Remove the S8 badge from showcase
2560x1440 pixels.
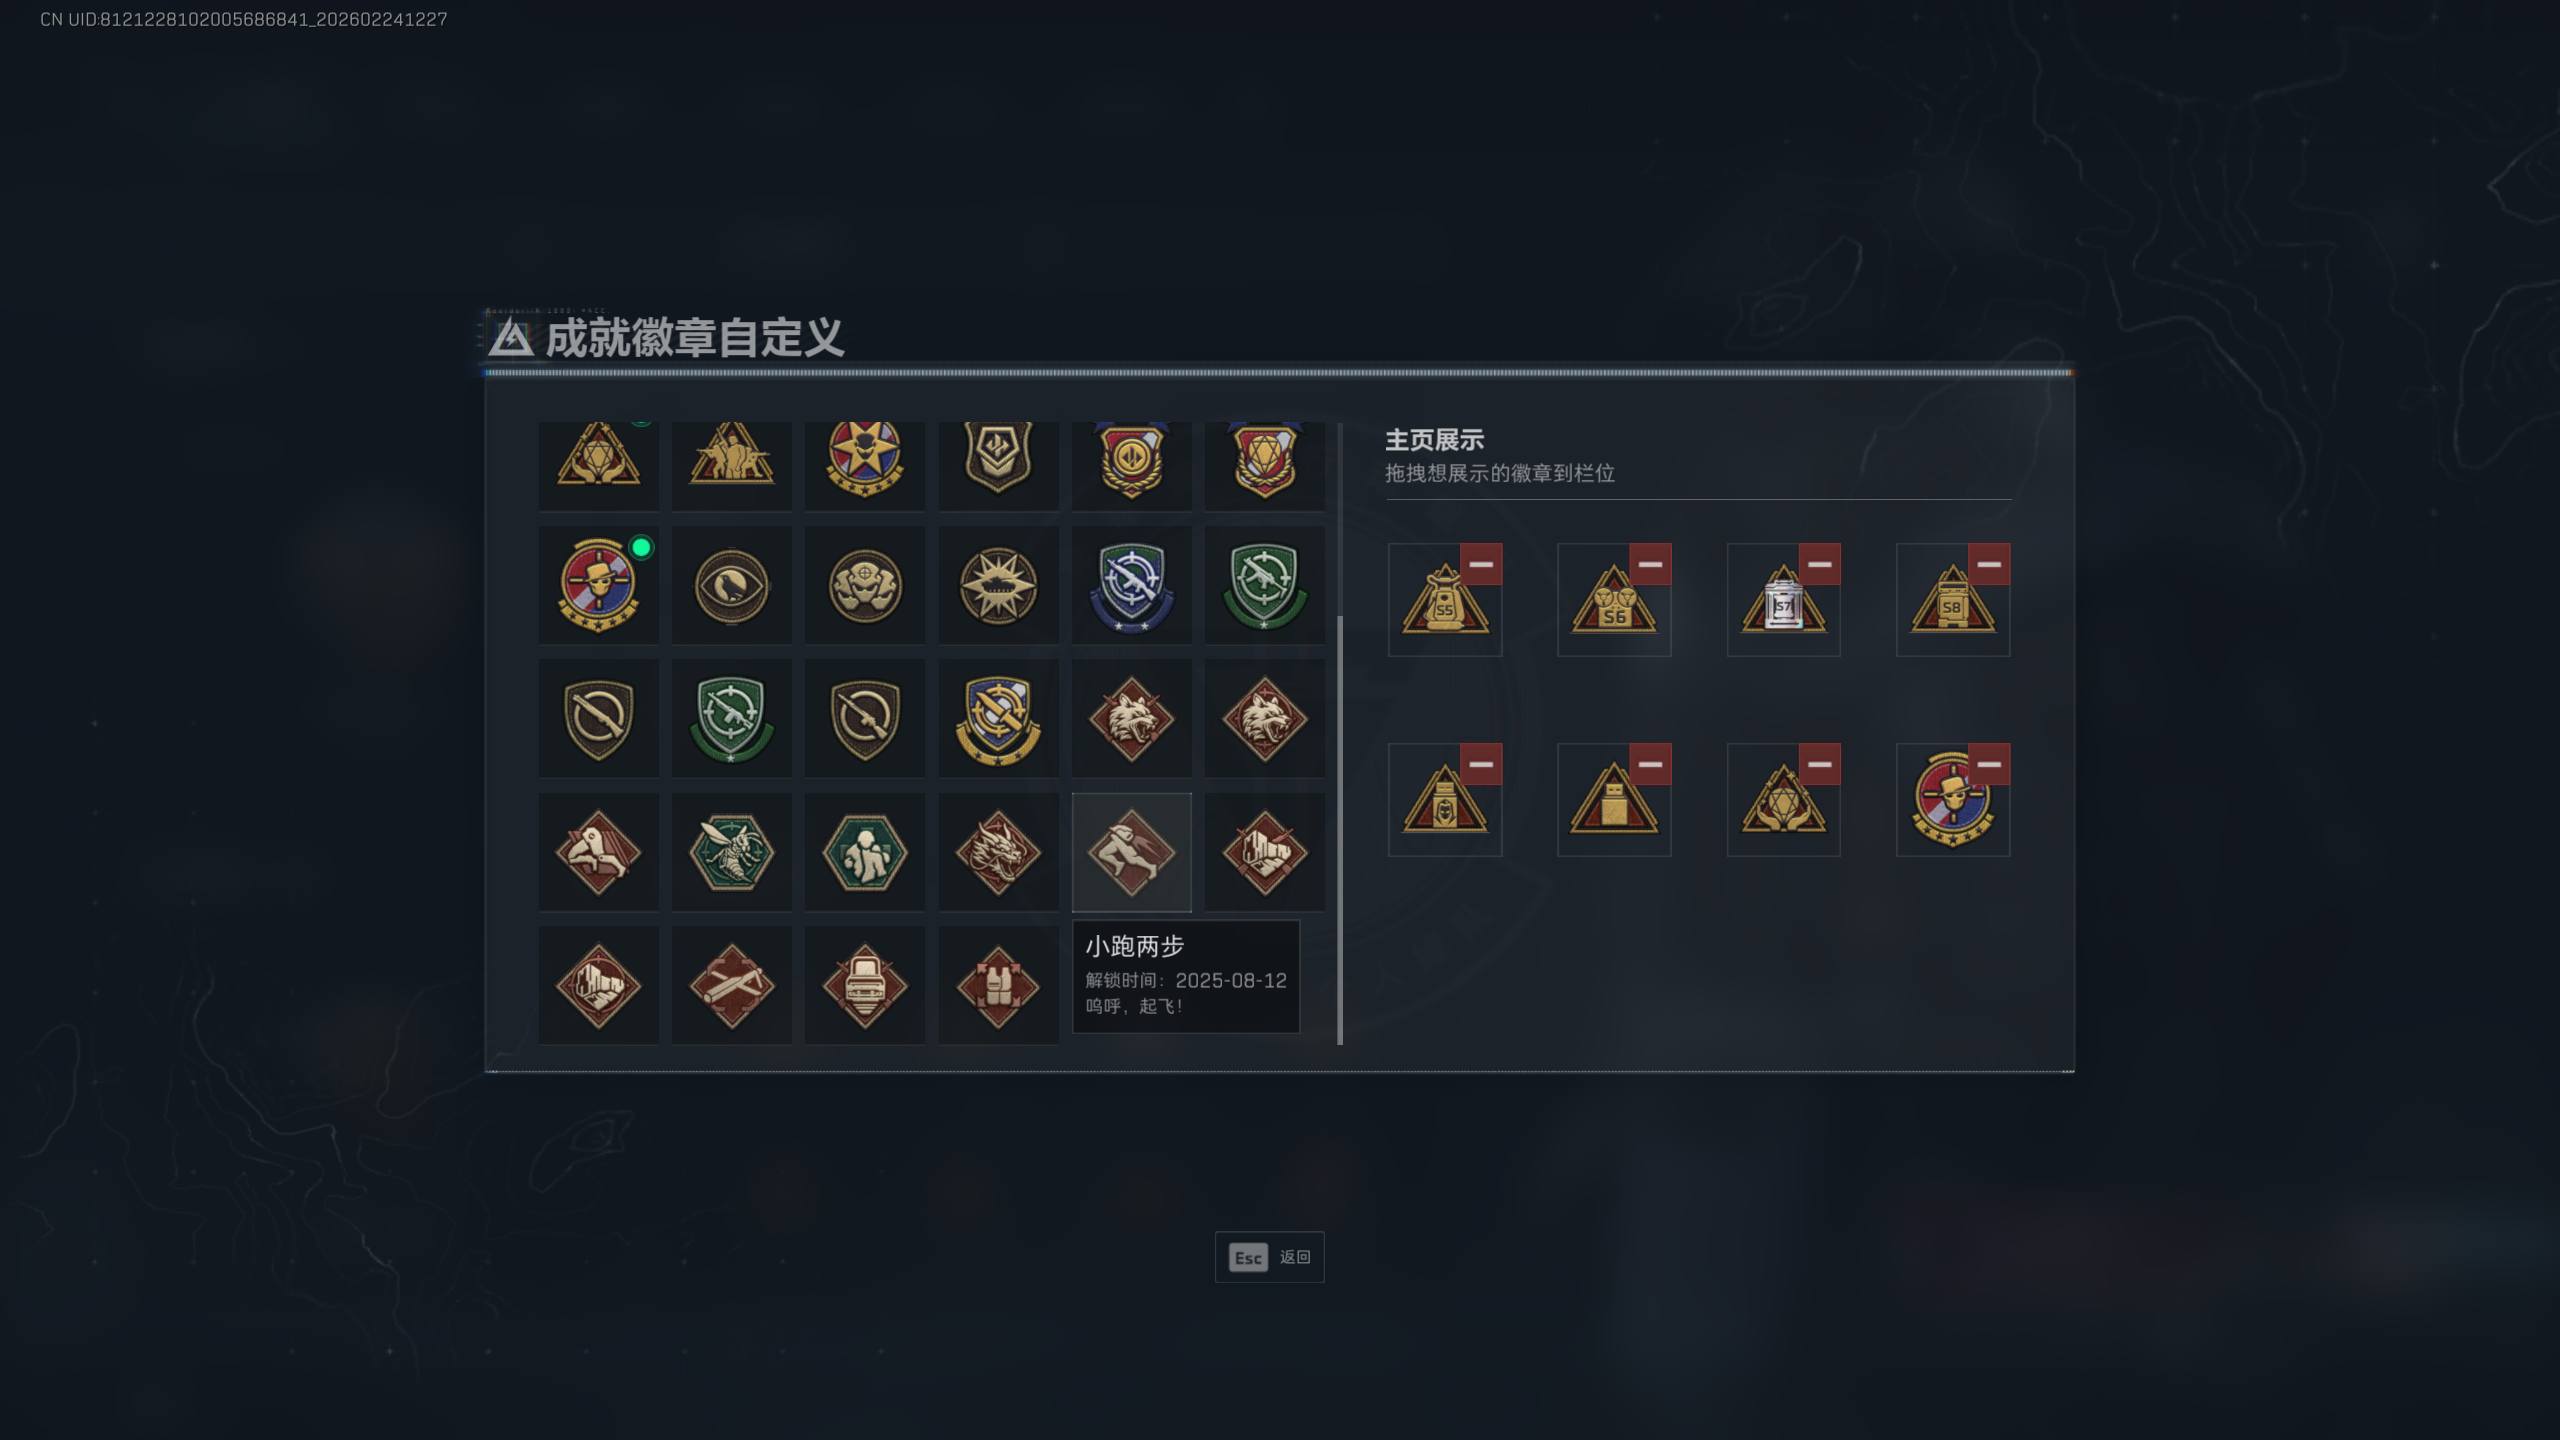click(1989, 565)
